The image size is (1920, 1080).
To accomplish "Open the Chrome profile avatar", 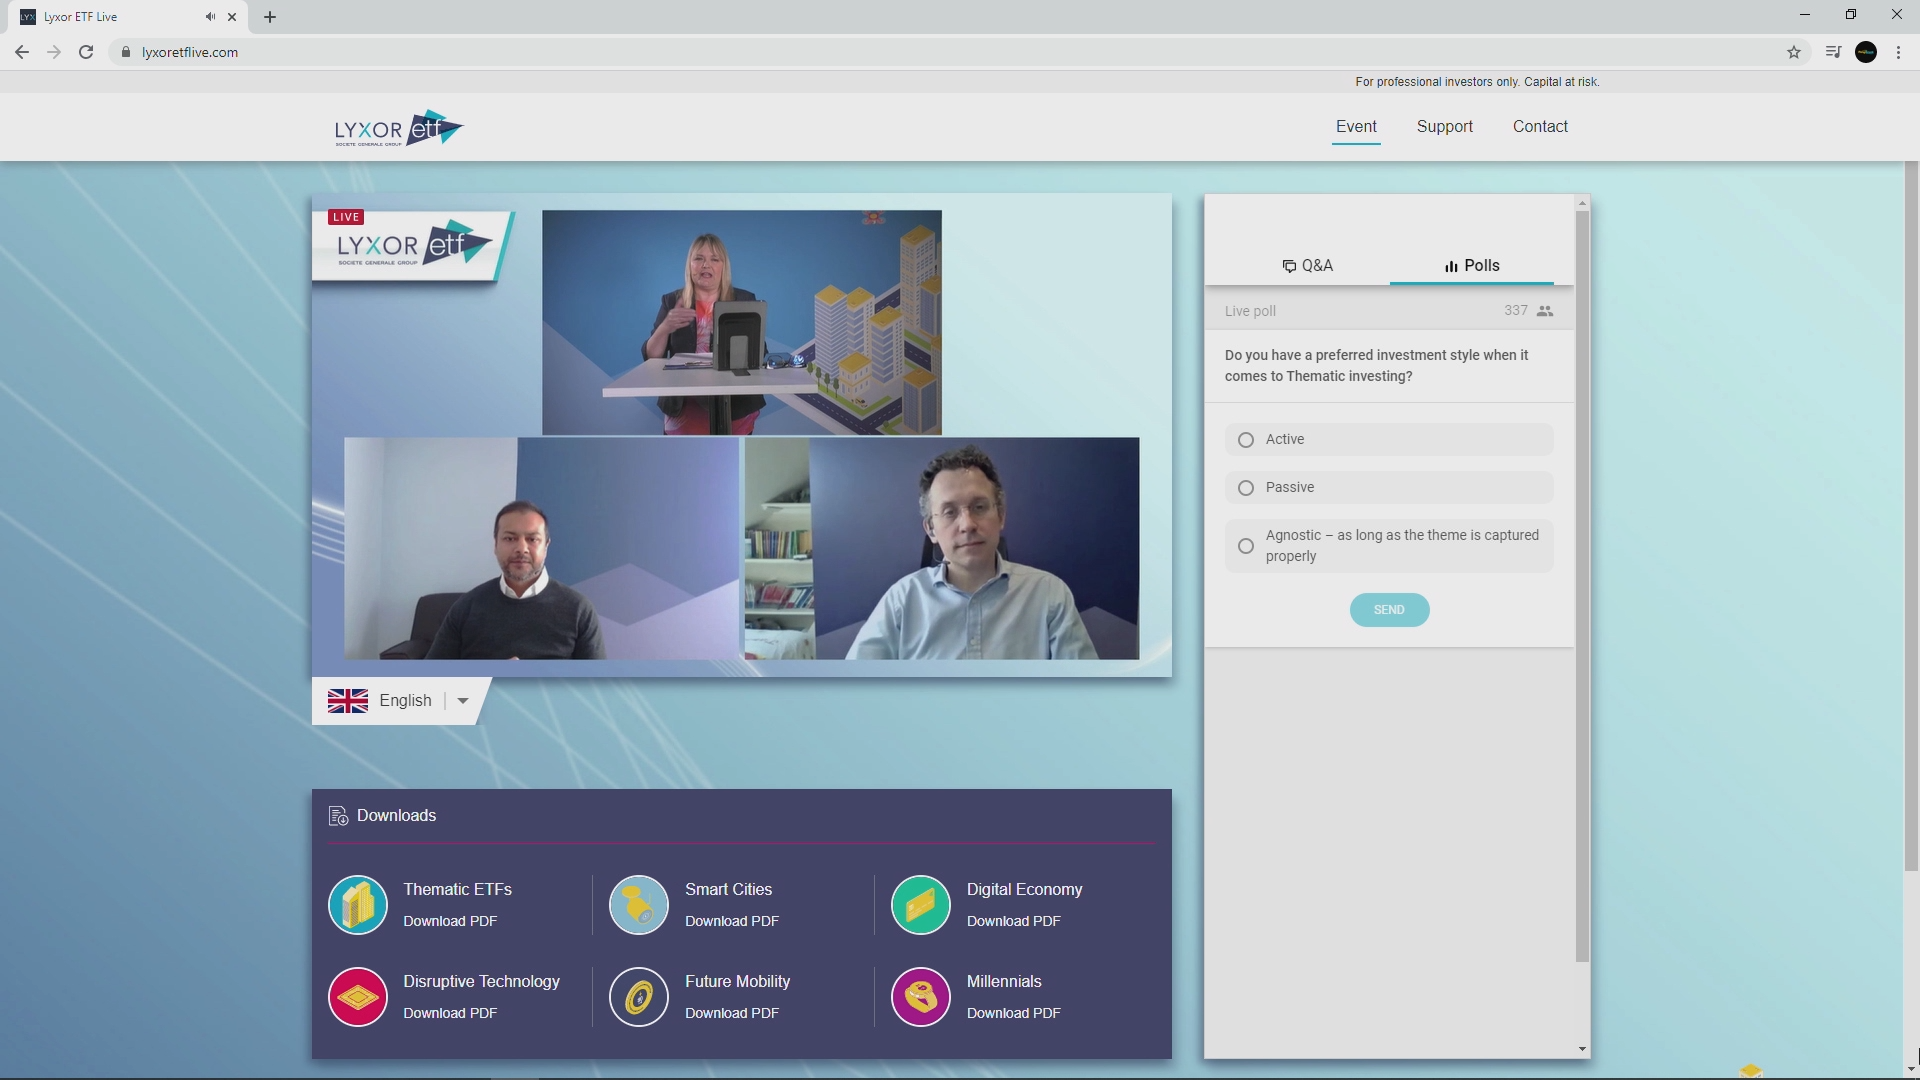I will tap(1866, 52).
